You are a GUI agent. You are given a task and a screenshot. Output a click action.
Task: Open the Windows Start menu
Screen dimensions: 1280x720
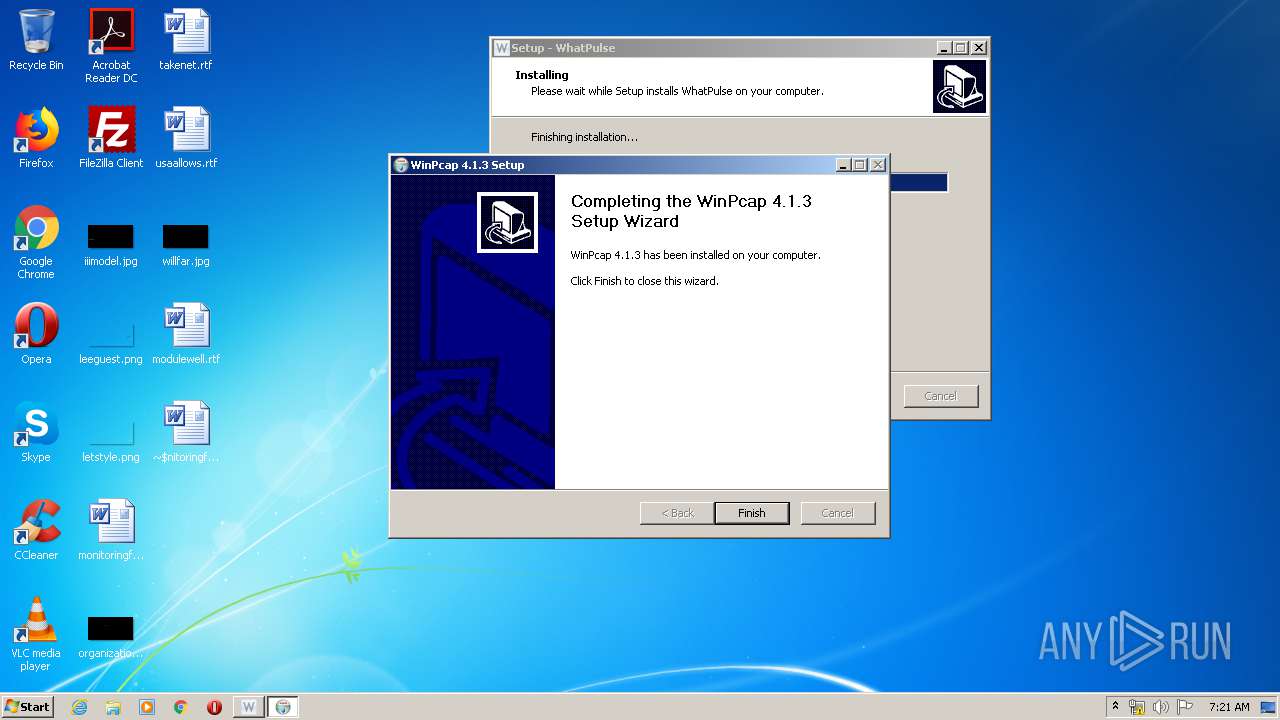point(27,706)
